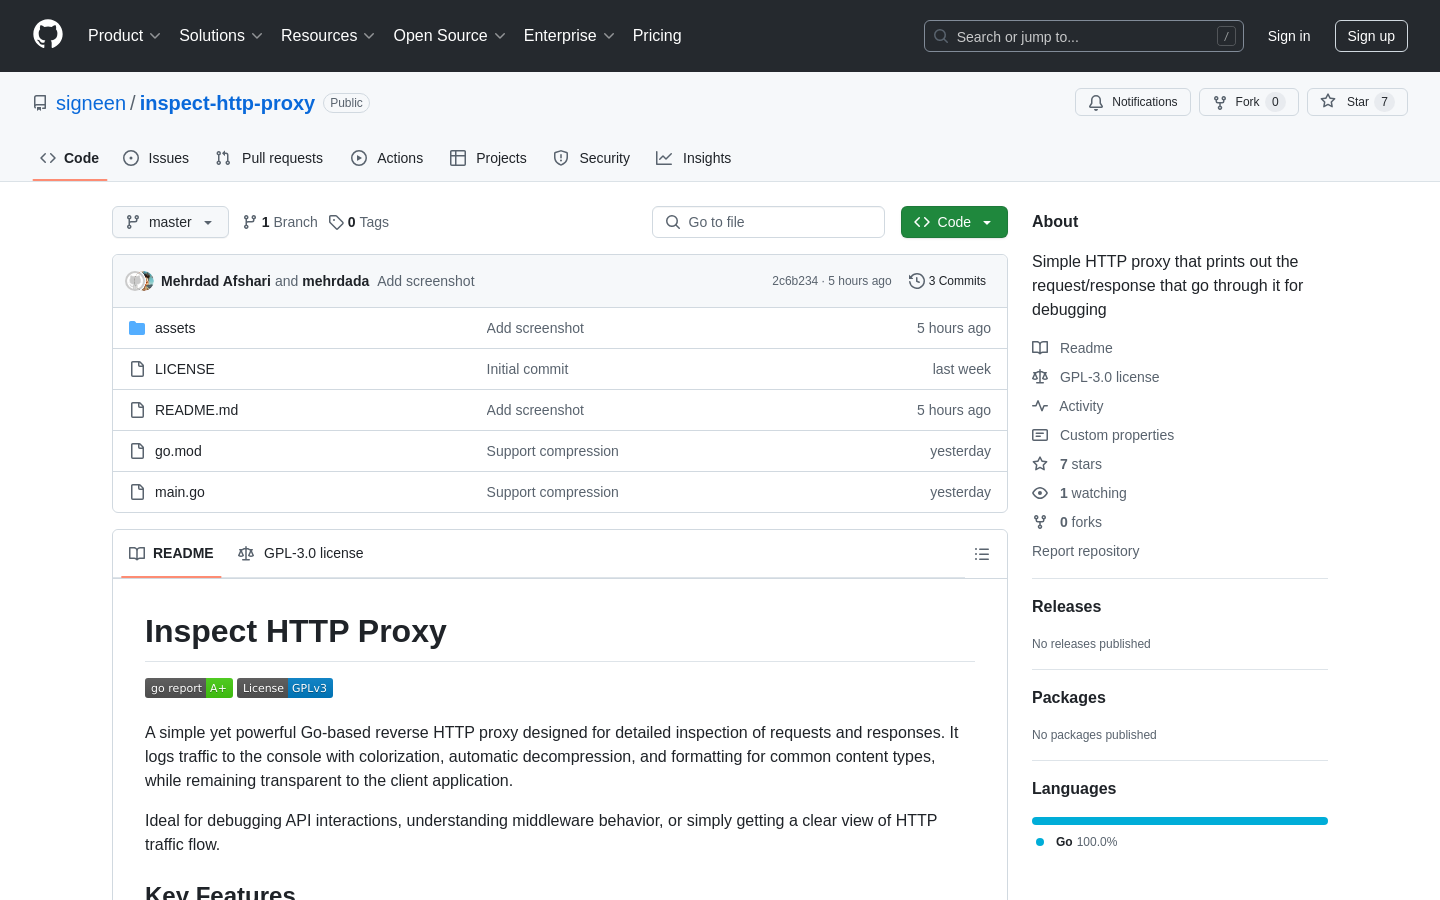This screenshot has width=1440, height=900.
Task: Switch to the Pull requests tab
Action: click(269, 158)
